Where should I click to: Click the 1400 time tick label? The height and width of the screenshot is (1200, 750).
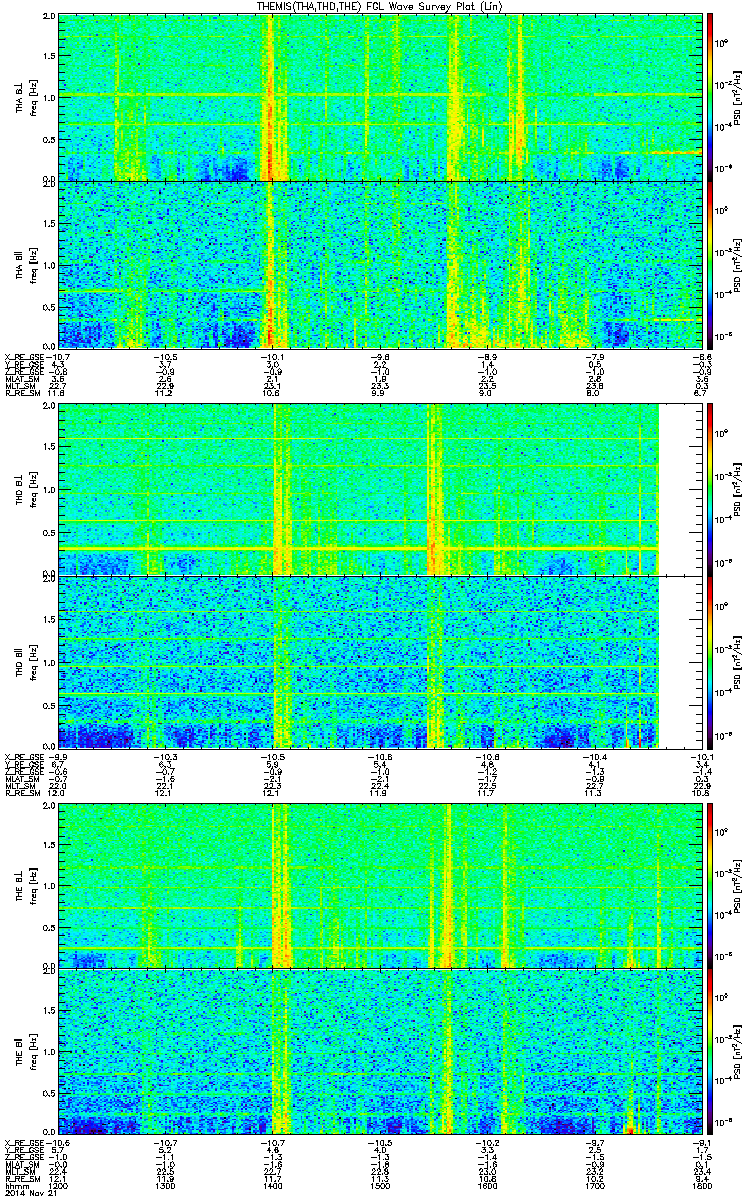pyautogui.click(x=273, y=1187)
